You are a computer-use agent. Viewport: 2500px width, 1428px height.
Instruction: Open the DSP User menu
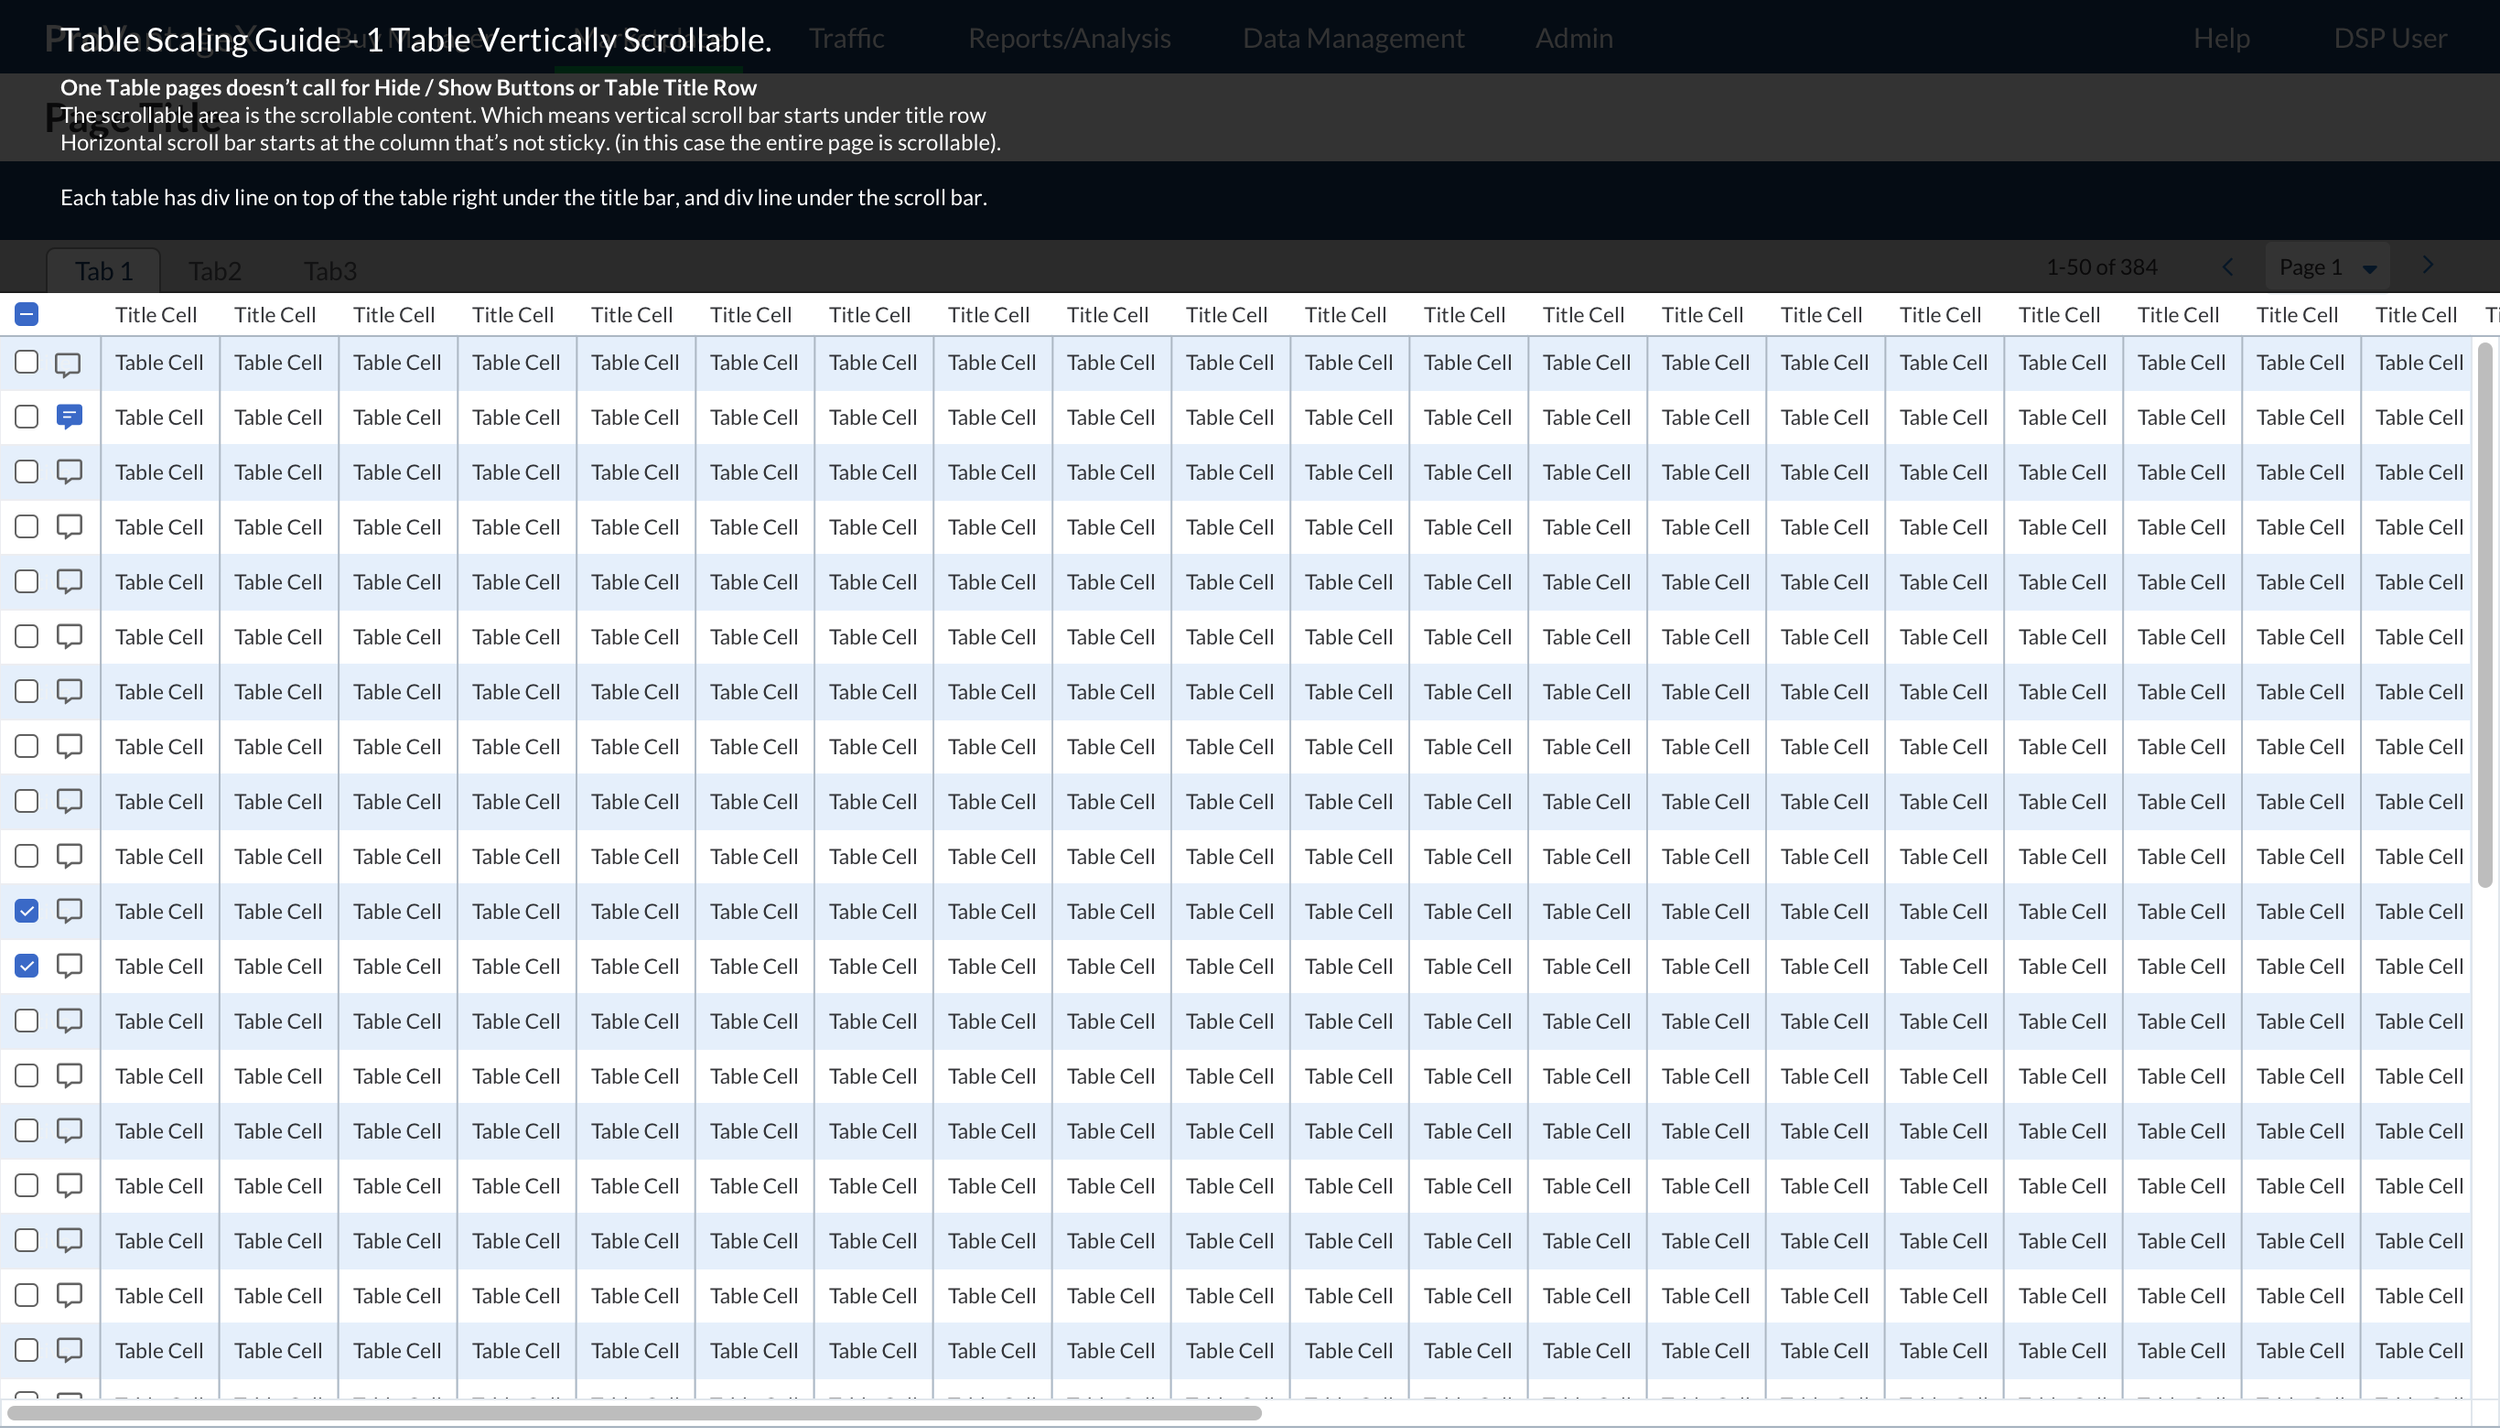click(2389, 38)
